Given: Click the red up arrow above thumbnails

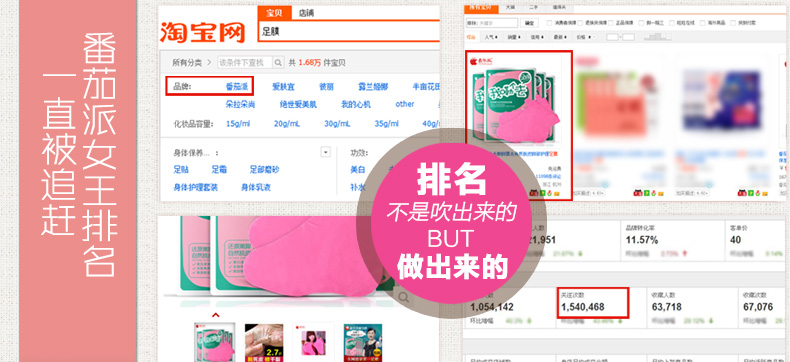Looking at the screenshot, I should click(x=216, y=315).
